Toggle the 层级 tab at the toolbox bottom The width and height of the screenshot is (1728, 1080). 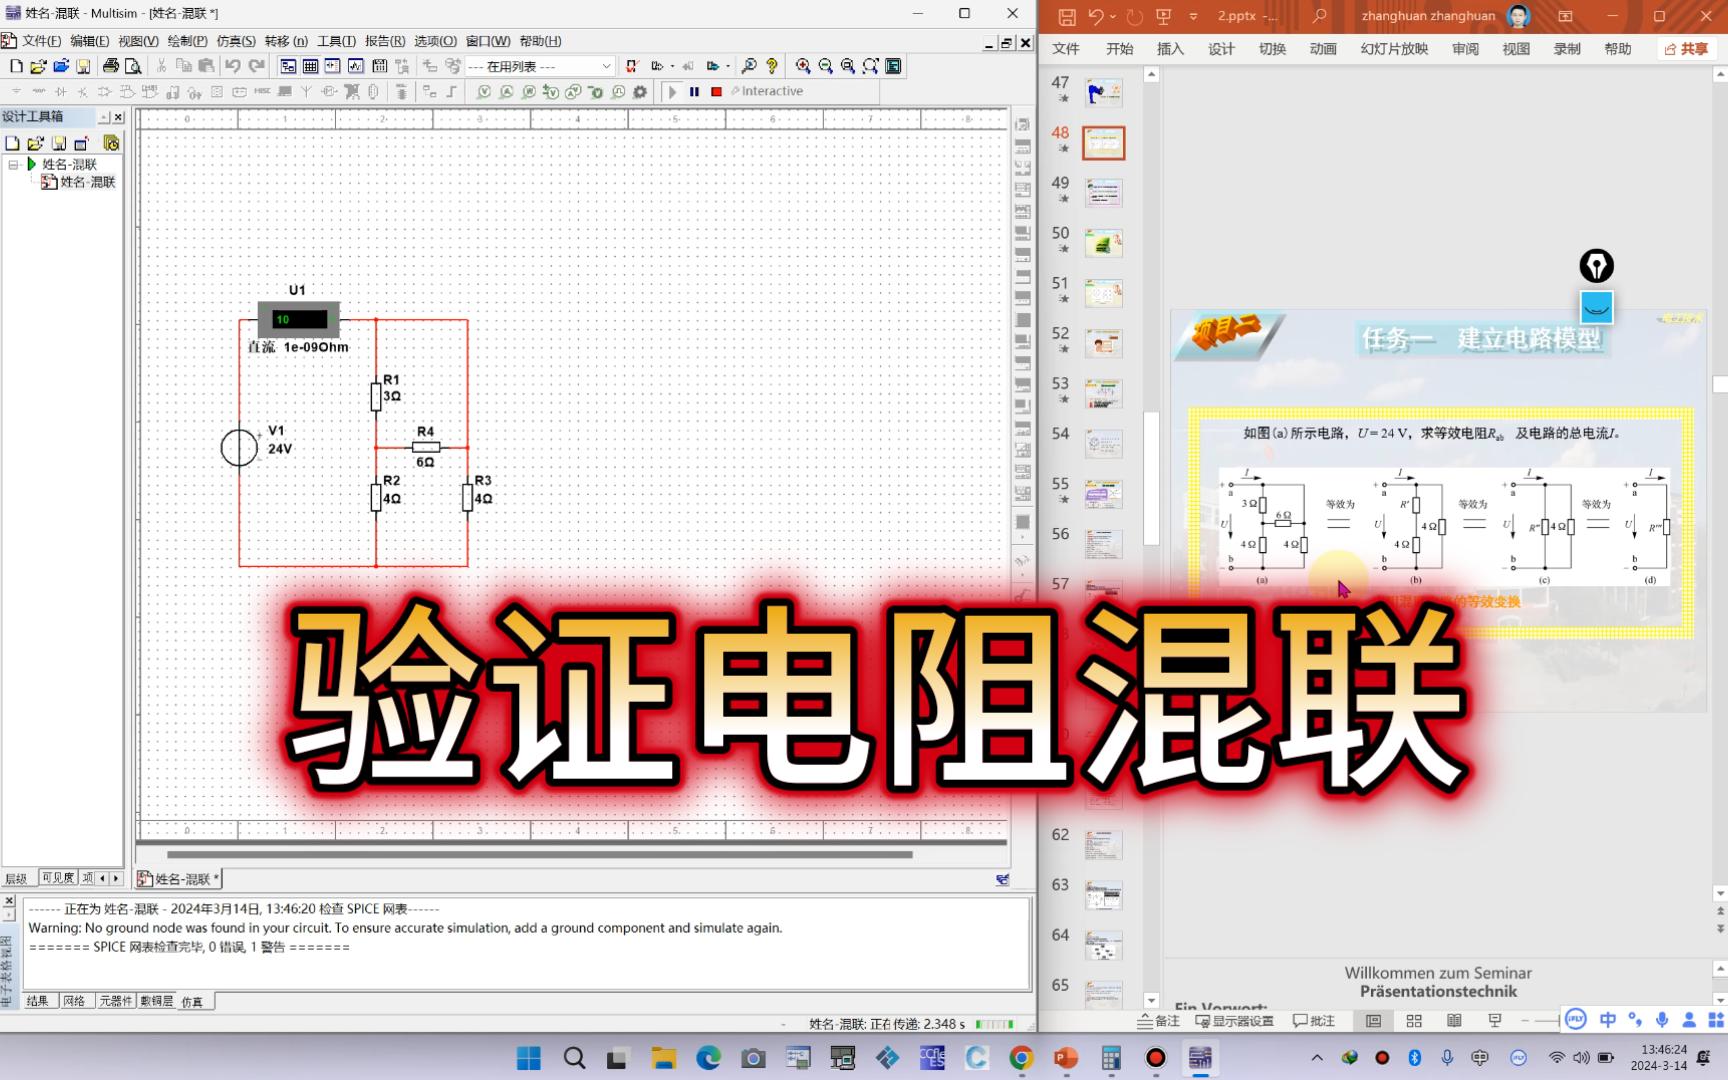[x=17, y=877]
